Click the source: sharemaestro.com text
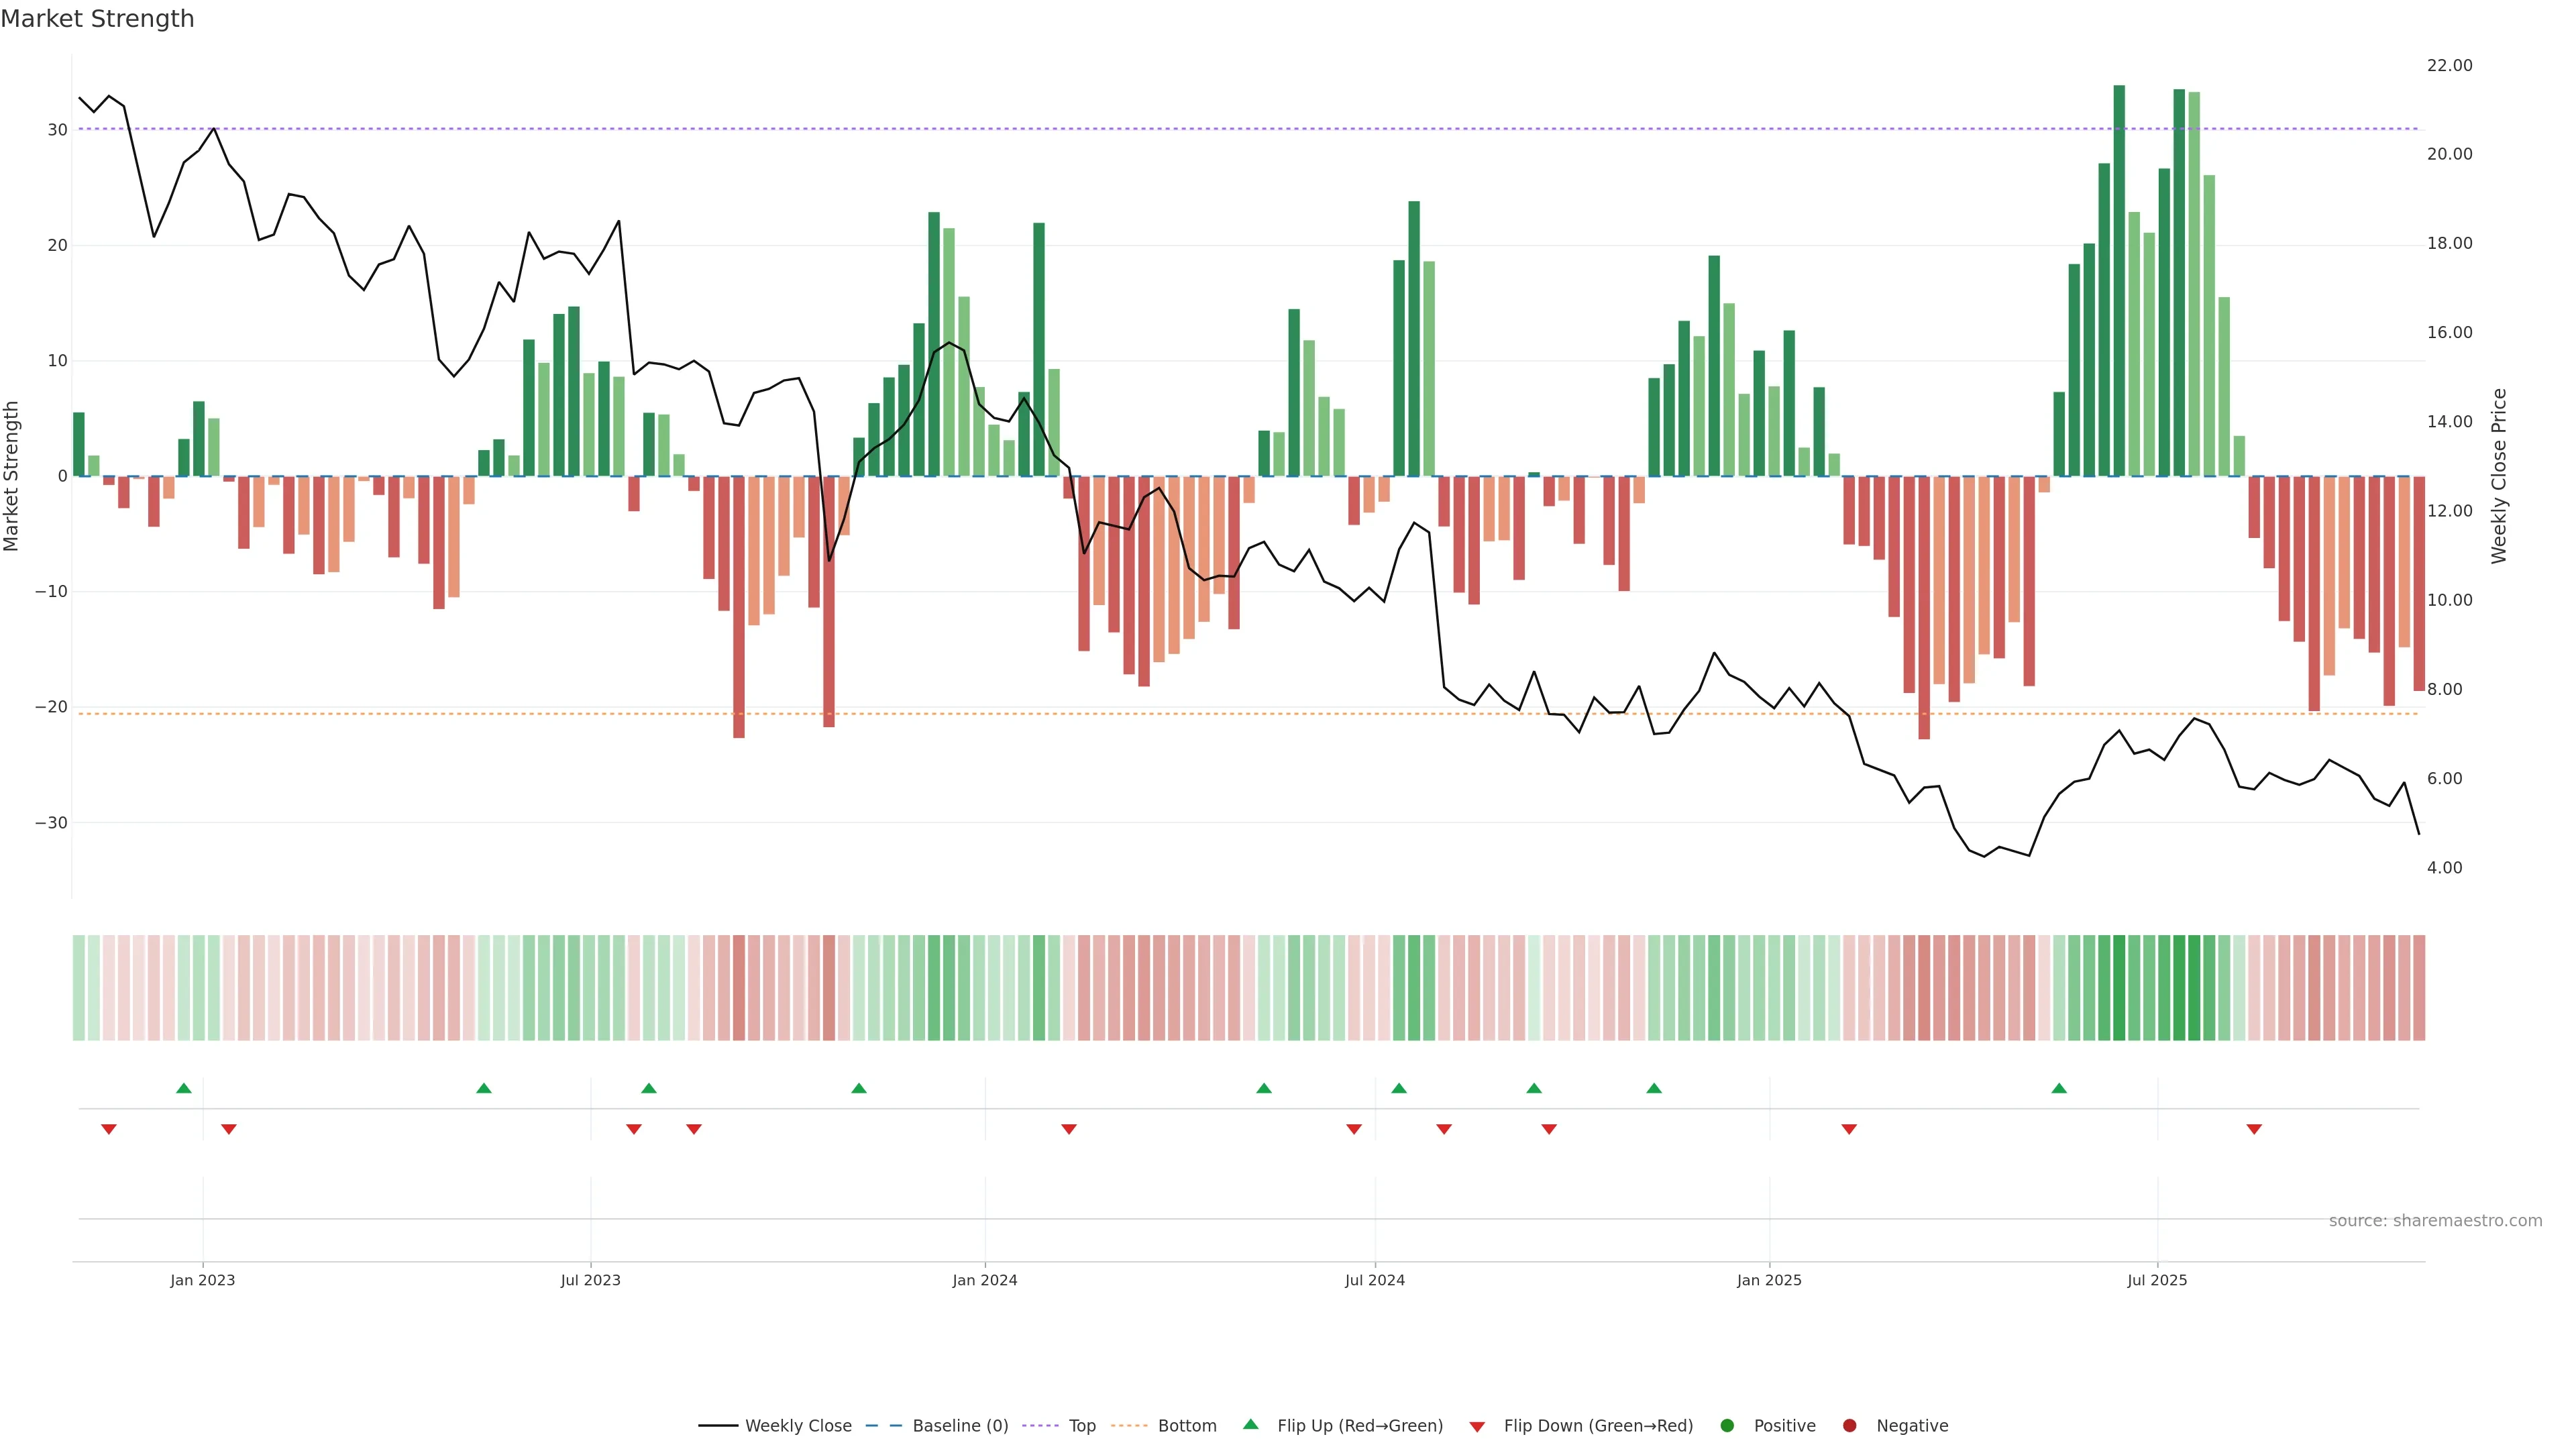Viewport: 2576px width, 1449px height. pyautogui.click(x=2435, y=1220)
